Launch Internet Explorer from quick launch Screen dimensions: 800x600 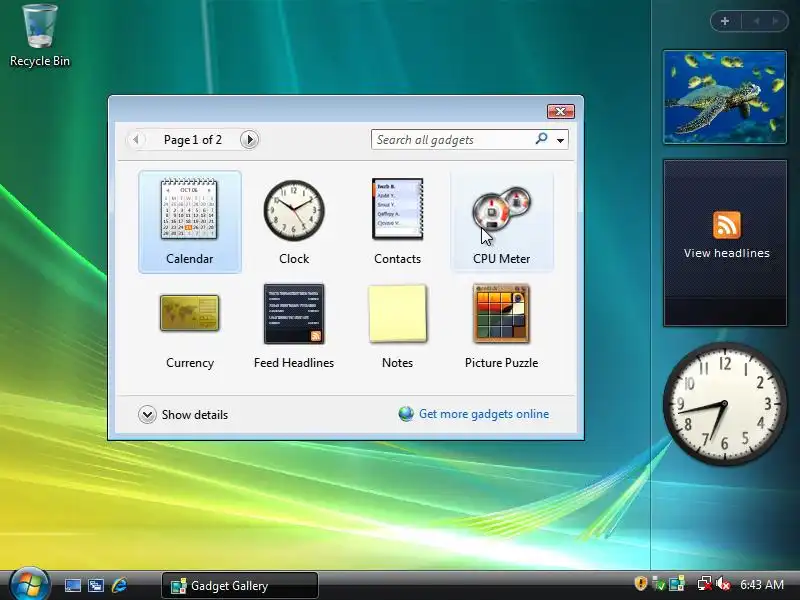(119, 585)
